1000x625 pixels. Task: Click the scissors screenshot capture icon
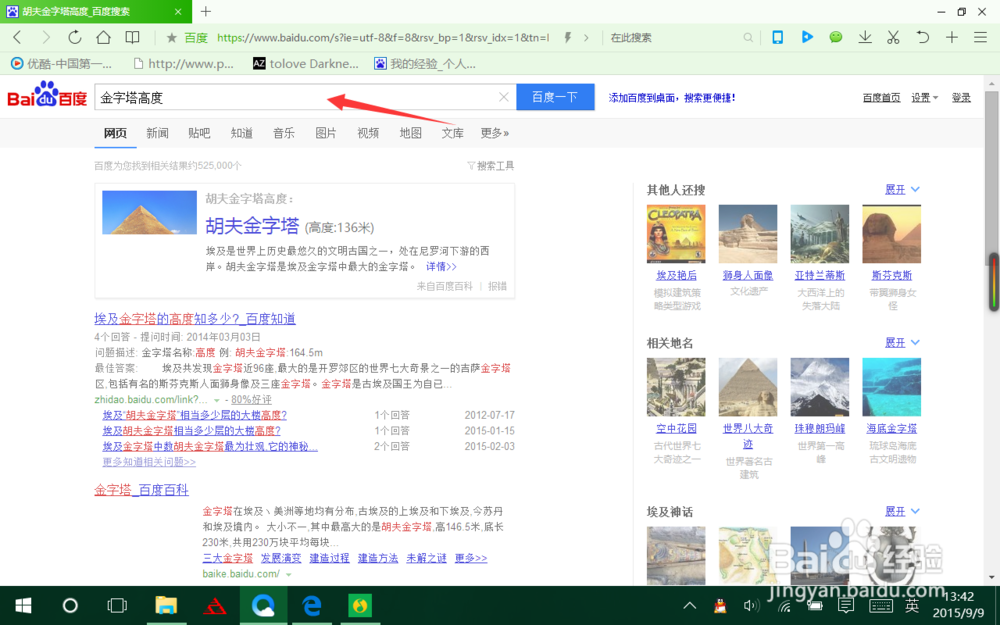tap(893, 37)
